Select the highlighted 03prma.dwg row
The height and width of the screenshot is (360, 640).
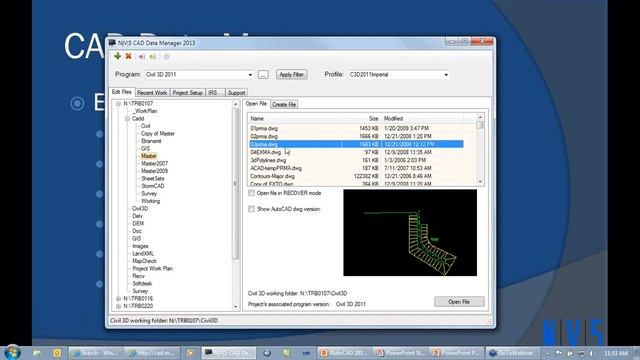[356, 144]
